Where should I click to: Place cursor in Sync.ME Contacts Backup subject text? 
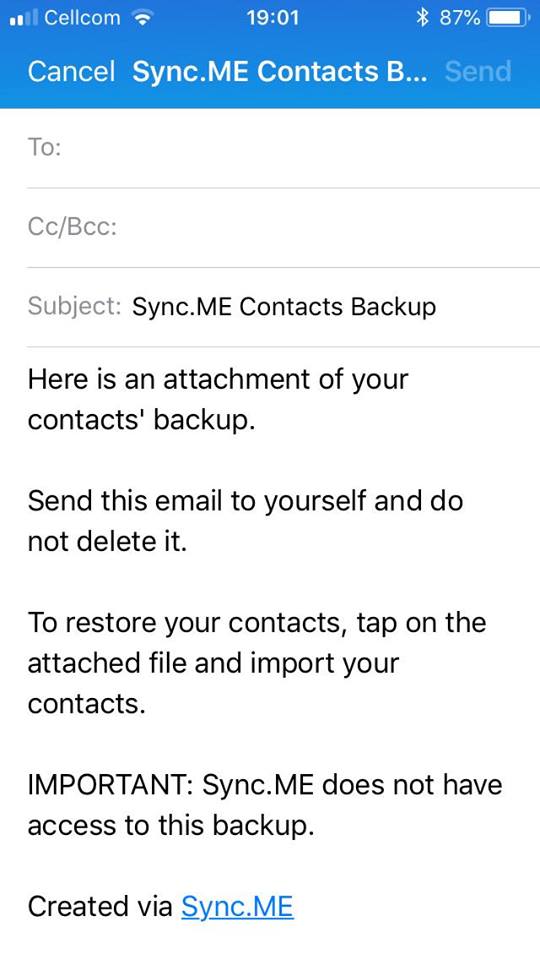283,306
